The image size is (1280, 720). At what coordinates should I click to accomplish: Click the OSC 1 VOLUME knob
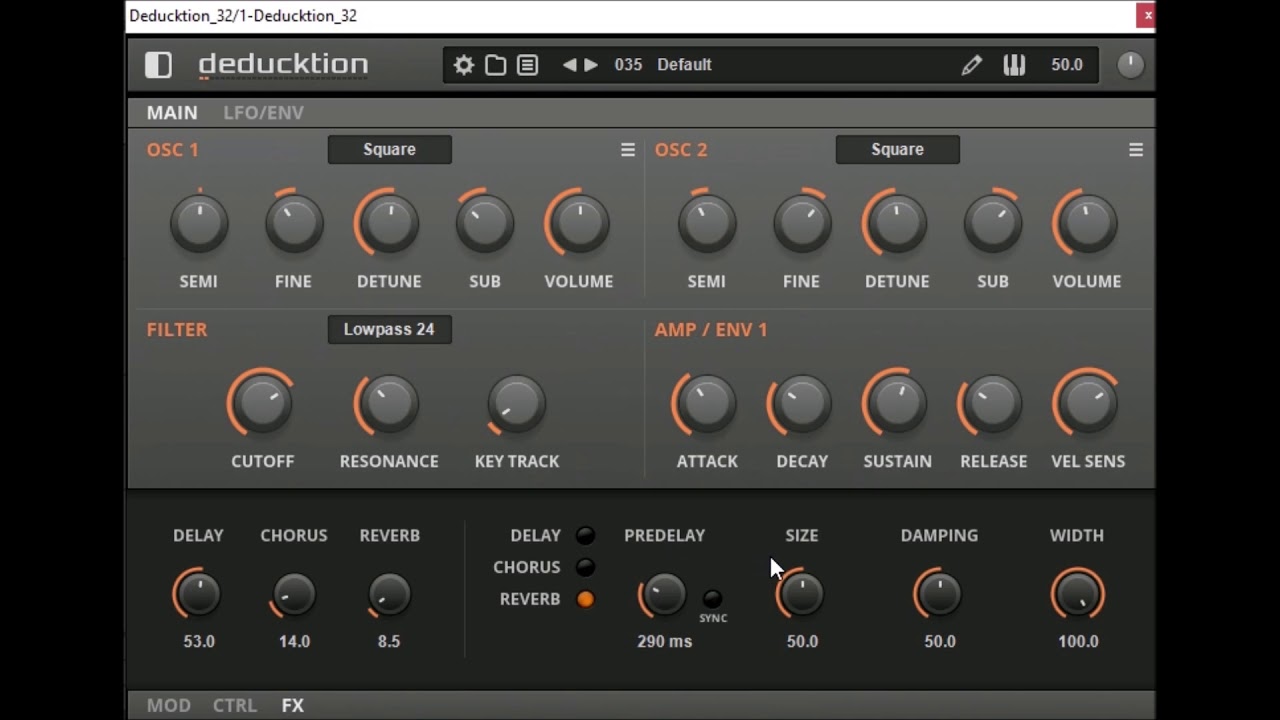click(x=578, y=223)
